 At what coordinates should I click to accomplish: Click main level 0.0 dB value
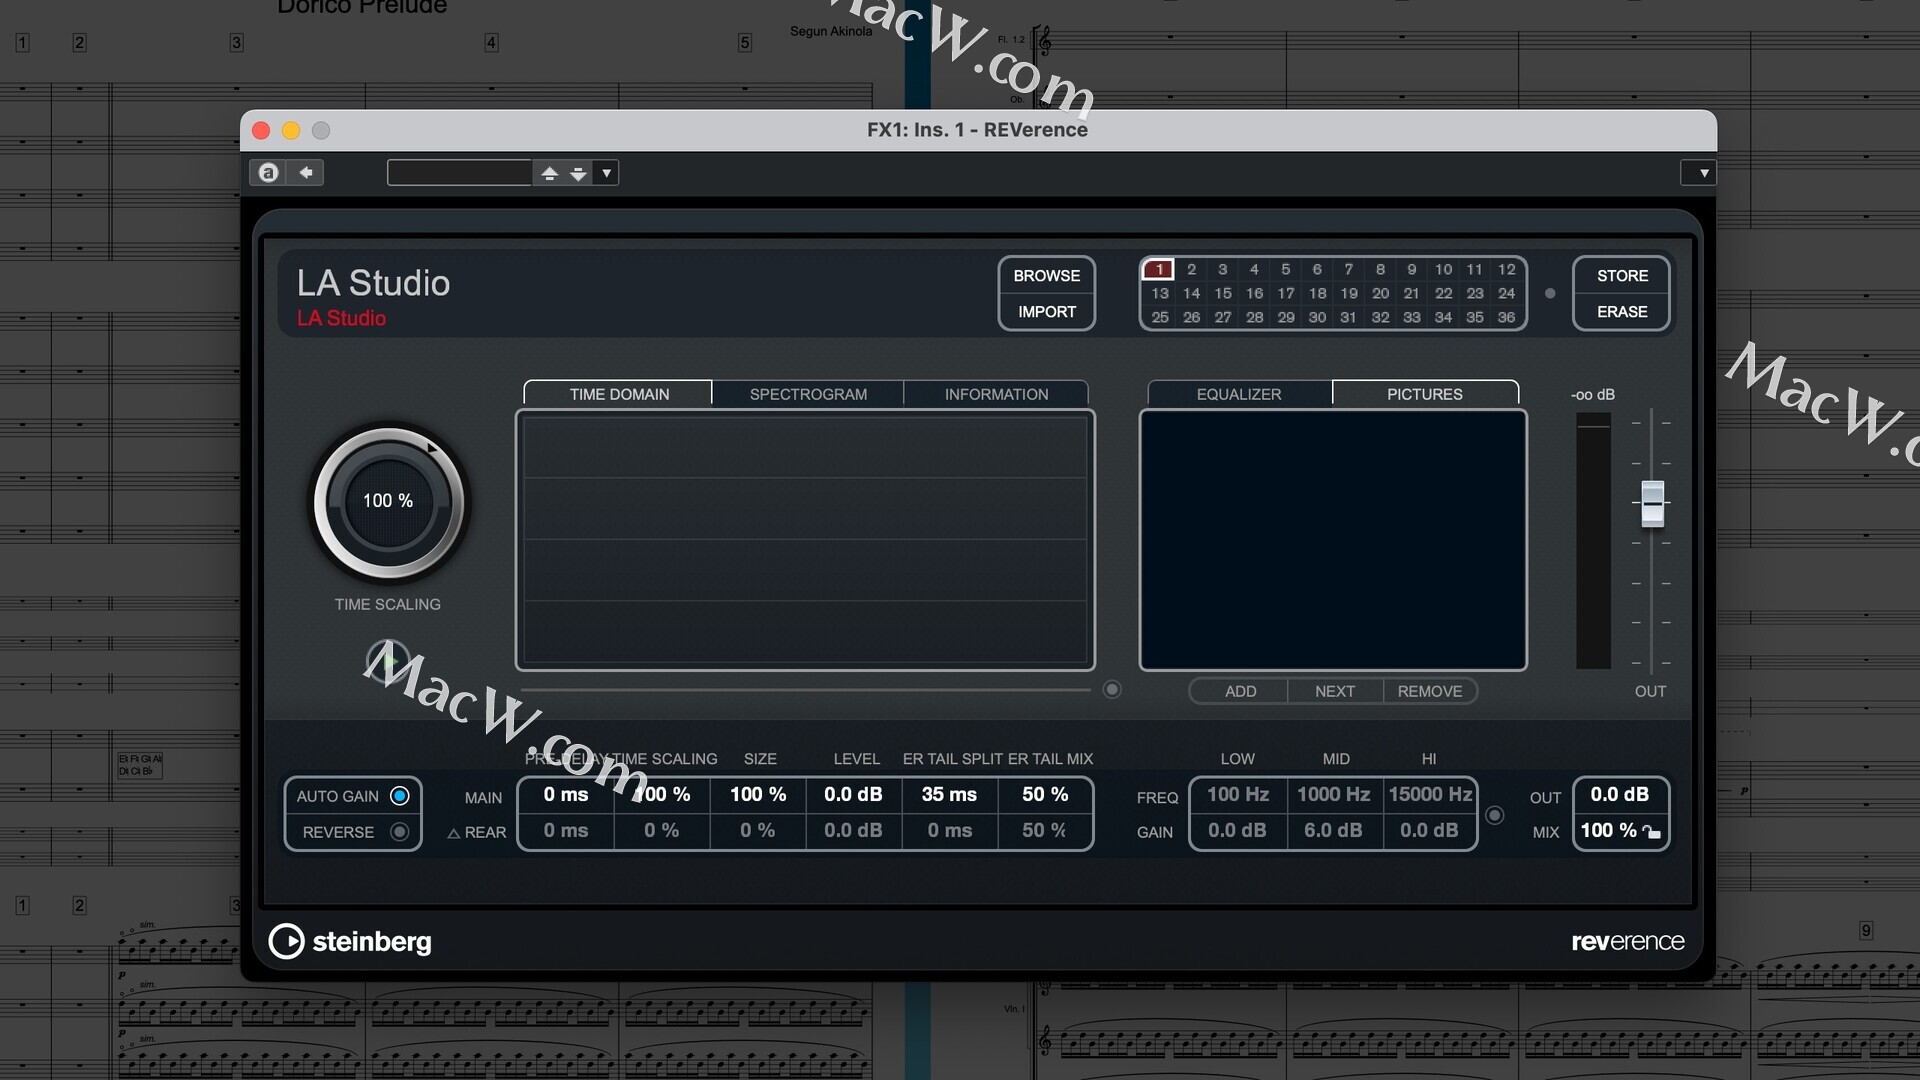pyautogui.click(x=853, y=795)
